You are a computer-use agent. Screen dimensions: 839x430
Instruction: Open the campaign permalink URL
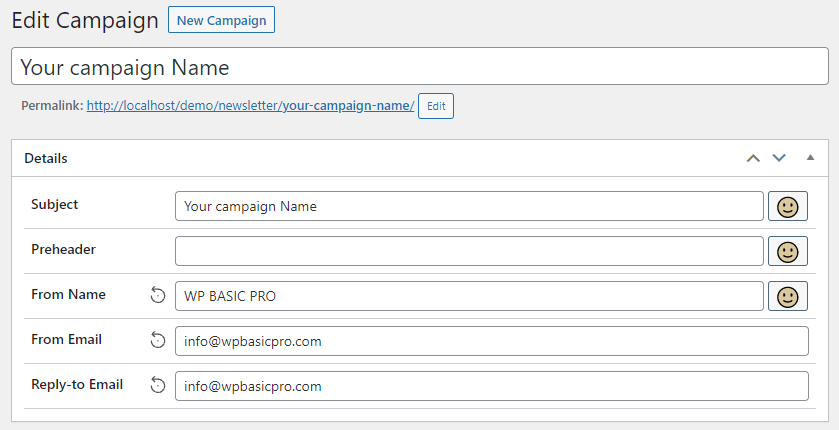click(250, 105)
